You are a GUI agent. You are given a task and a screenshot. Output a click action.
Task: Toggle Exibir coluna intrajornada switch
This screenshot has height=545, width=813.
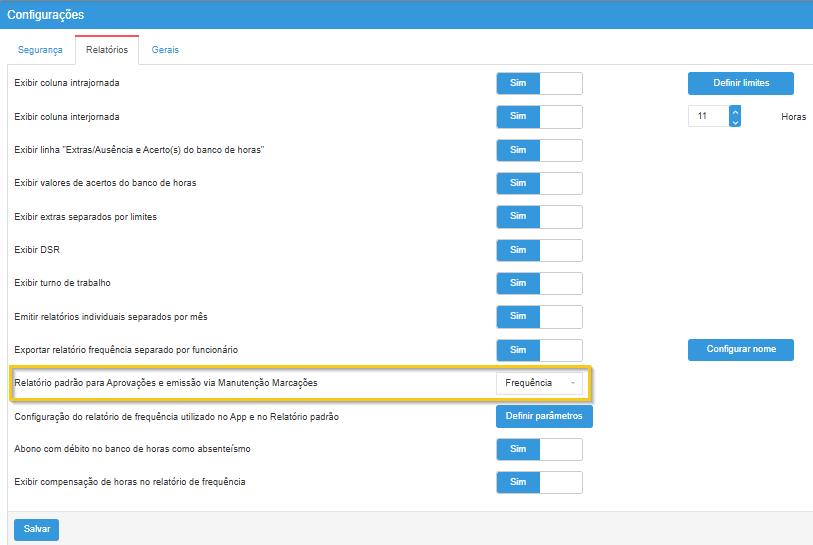coord(539,84)
